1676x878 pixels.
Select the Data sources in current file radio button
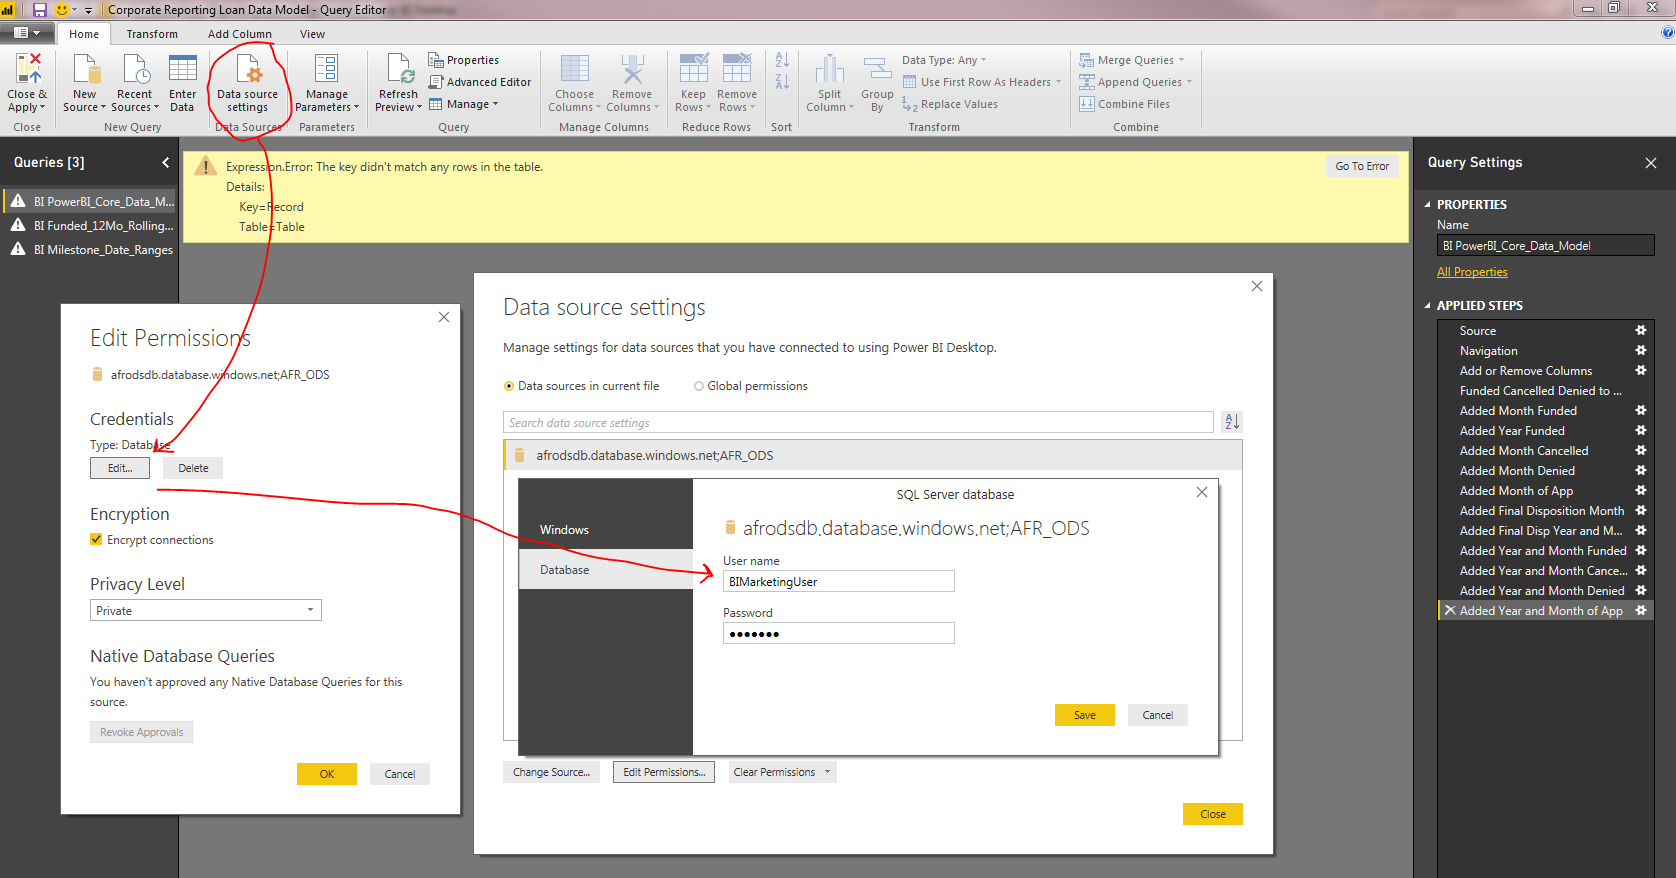coord(509,386)
